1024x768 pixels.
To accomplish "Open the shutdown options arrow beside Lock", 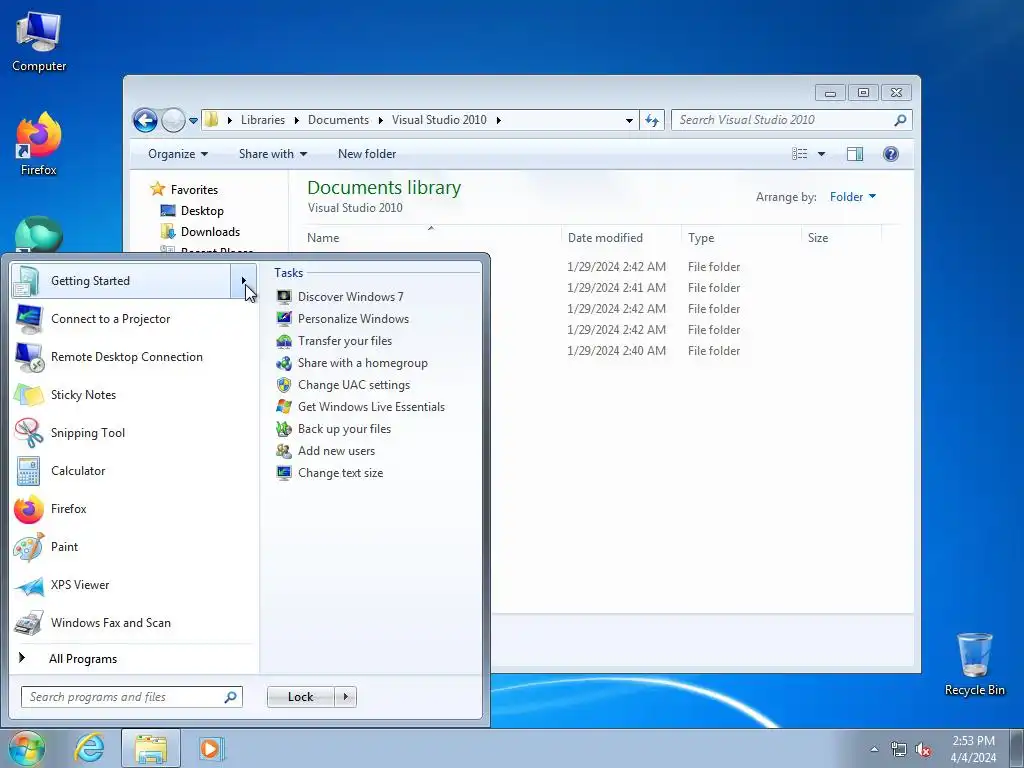I will click(345, 697).
